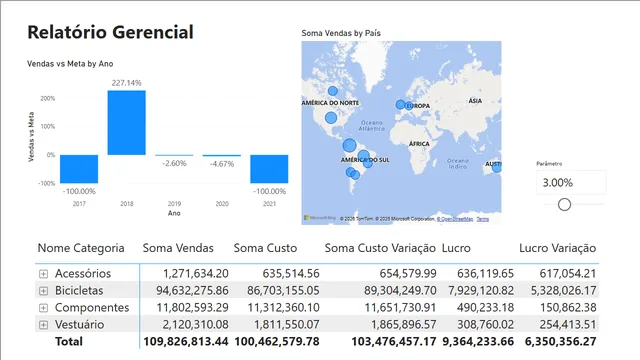Image resolution: width=640 pixels, height=360 pixels.
Task: Sort by Lucro Variação column header
Action: coord(558,248)
